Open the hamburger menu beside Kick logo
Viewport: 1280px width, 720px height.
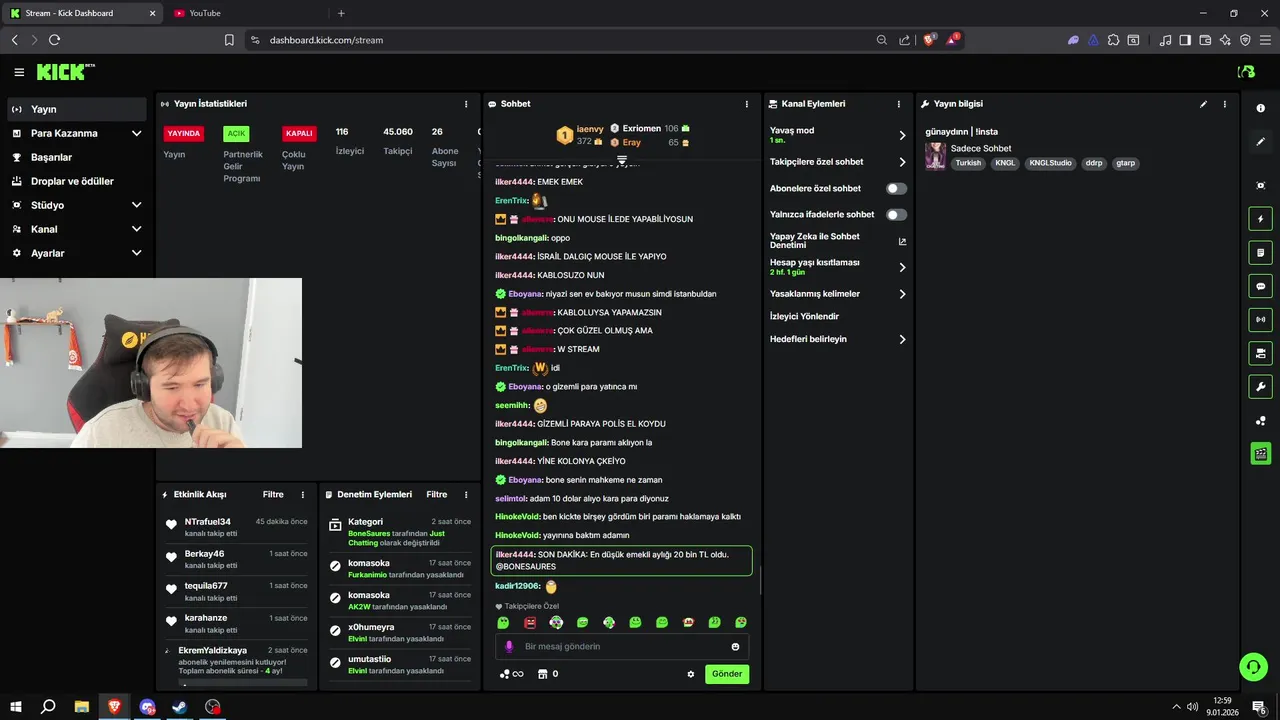pyautogui.click(x=19, y=72)
